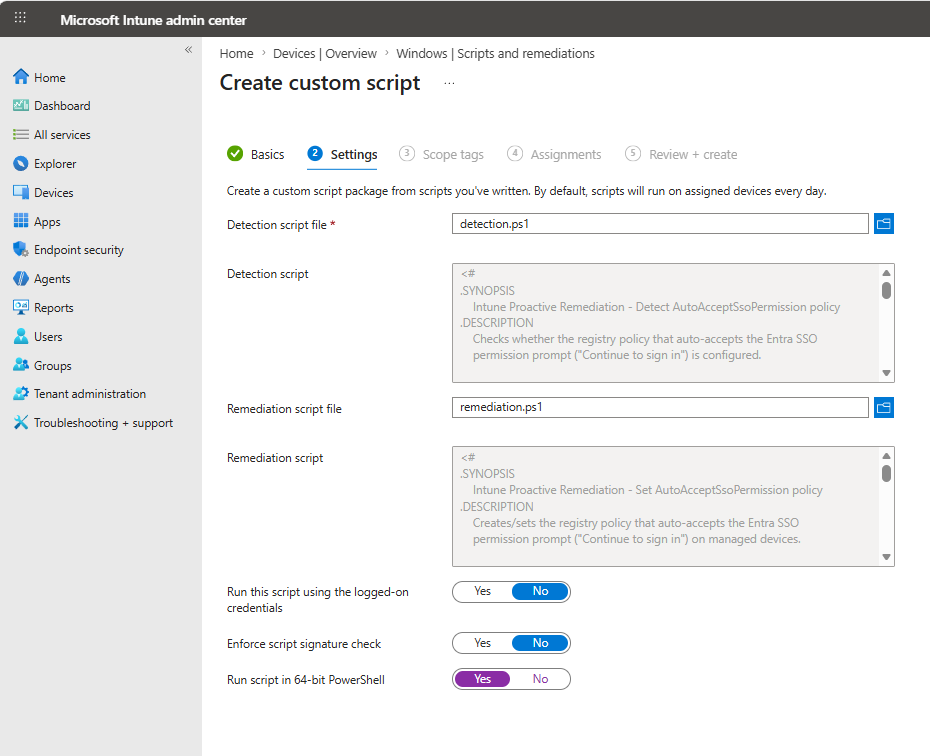Viewport: 930px width, 756px height.
Task: Click the remediation.ps1 file input field
Action: [x=660, y=407]
